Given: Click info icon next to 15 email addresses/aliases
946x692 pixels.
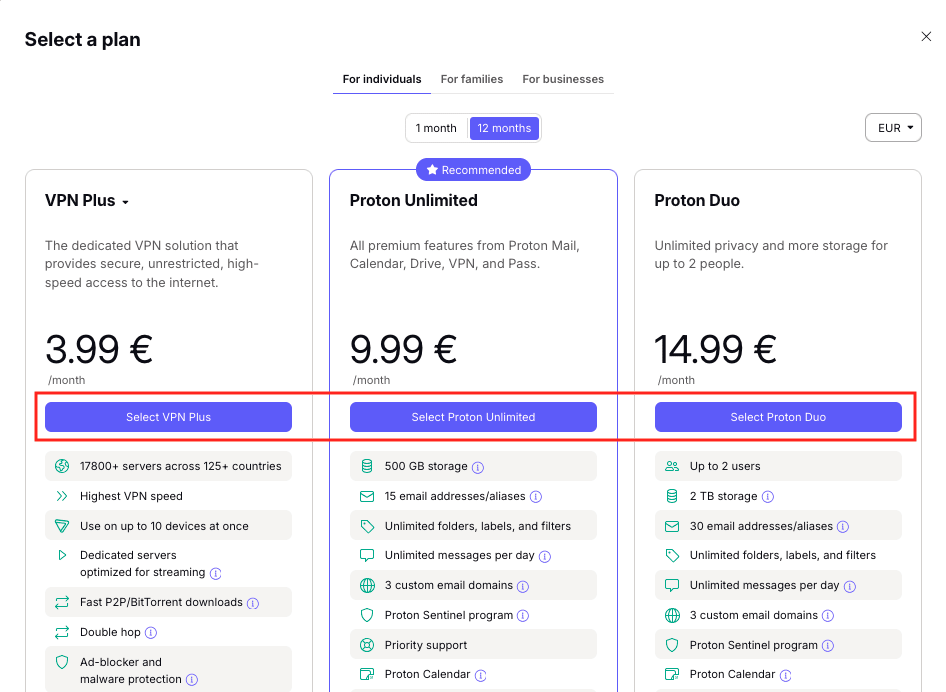Looking at the screenshot, I should point(536,497).
